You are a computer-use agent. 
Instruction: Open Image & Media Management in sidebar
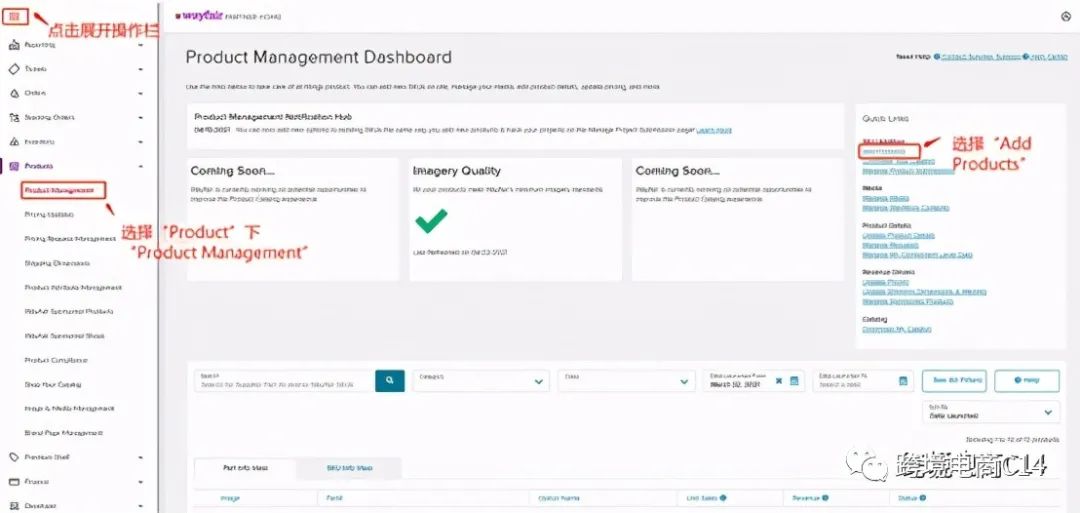pyautogui.click(x=69, y=408)
